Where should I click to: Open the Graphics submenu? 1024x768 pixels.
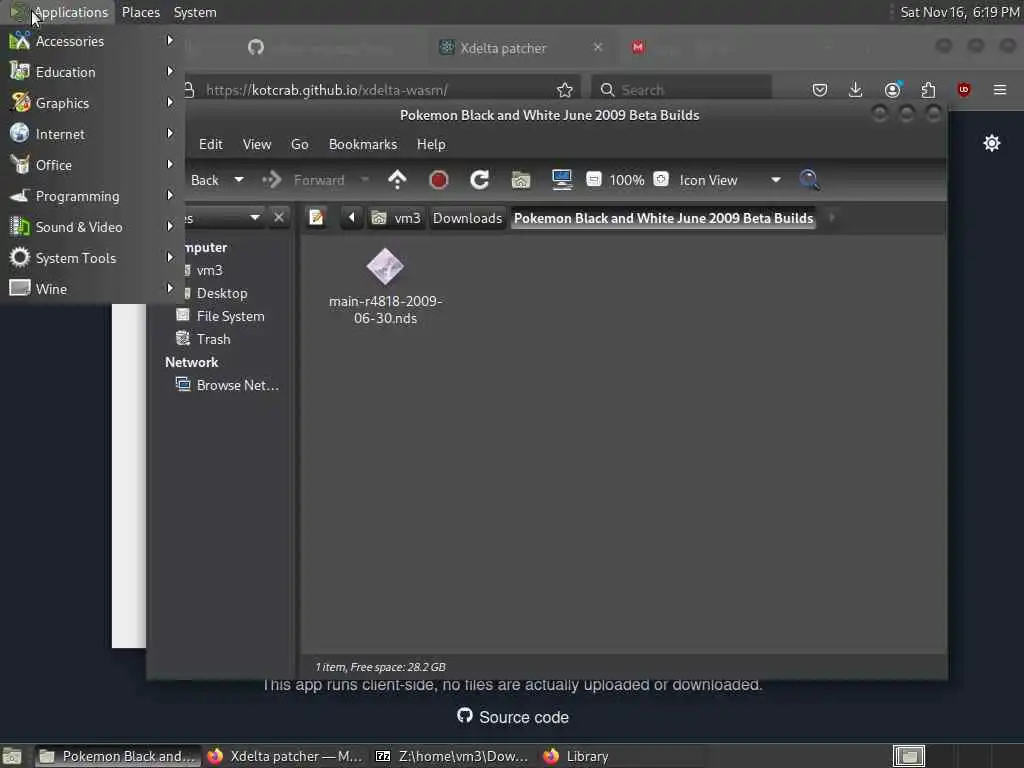click(92, 103)
